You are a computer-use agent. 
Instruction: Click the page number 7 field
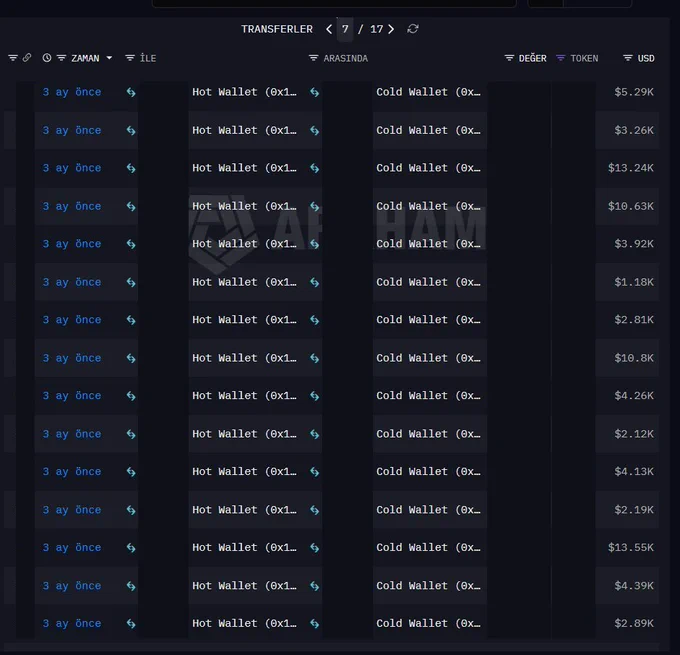click(x=345, y=29)
